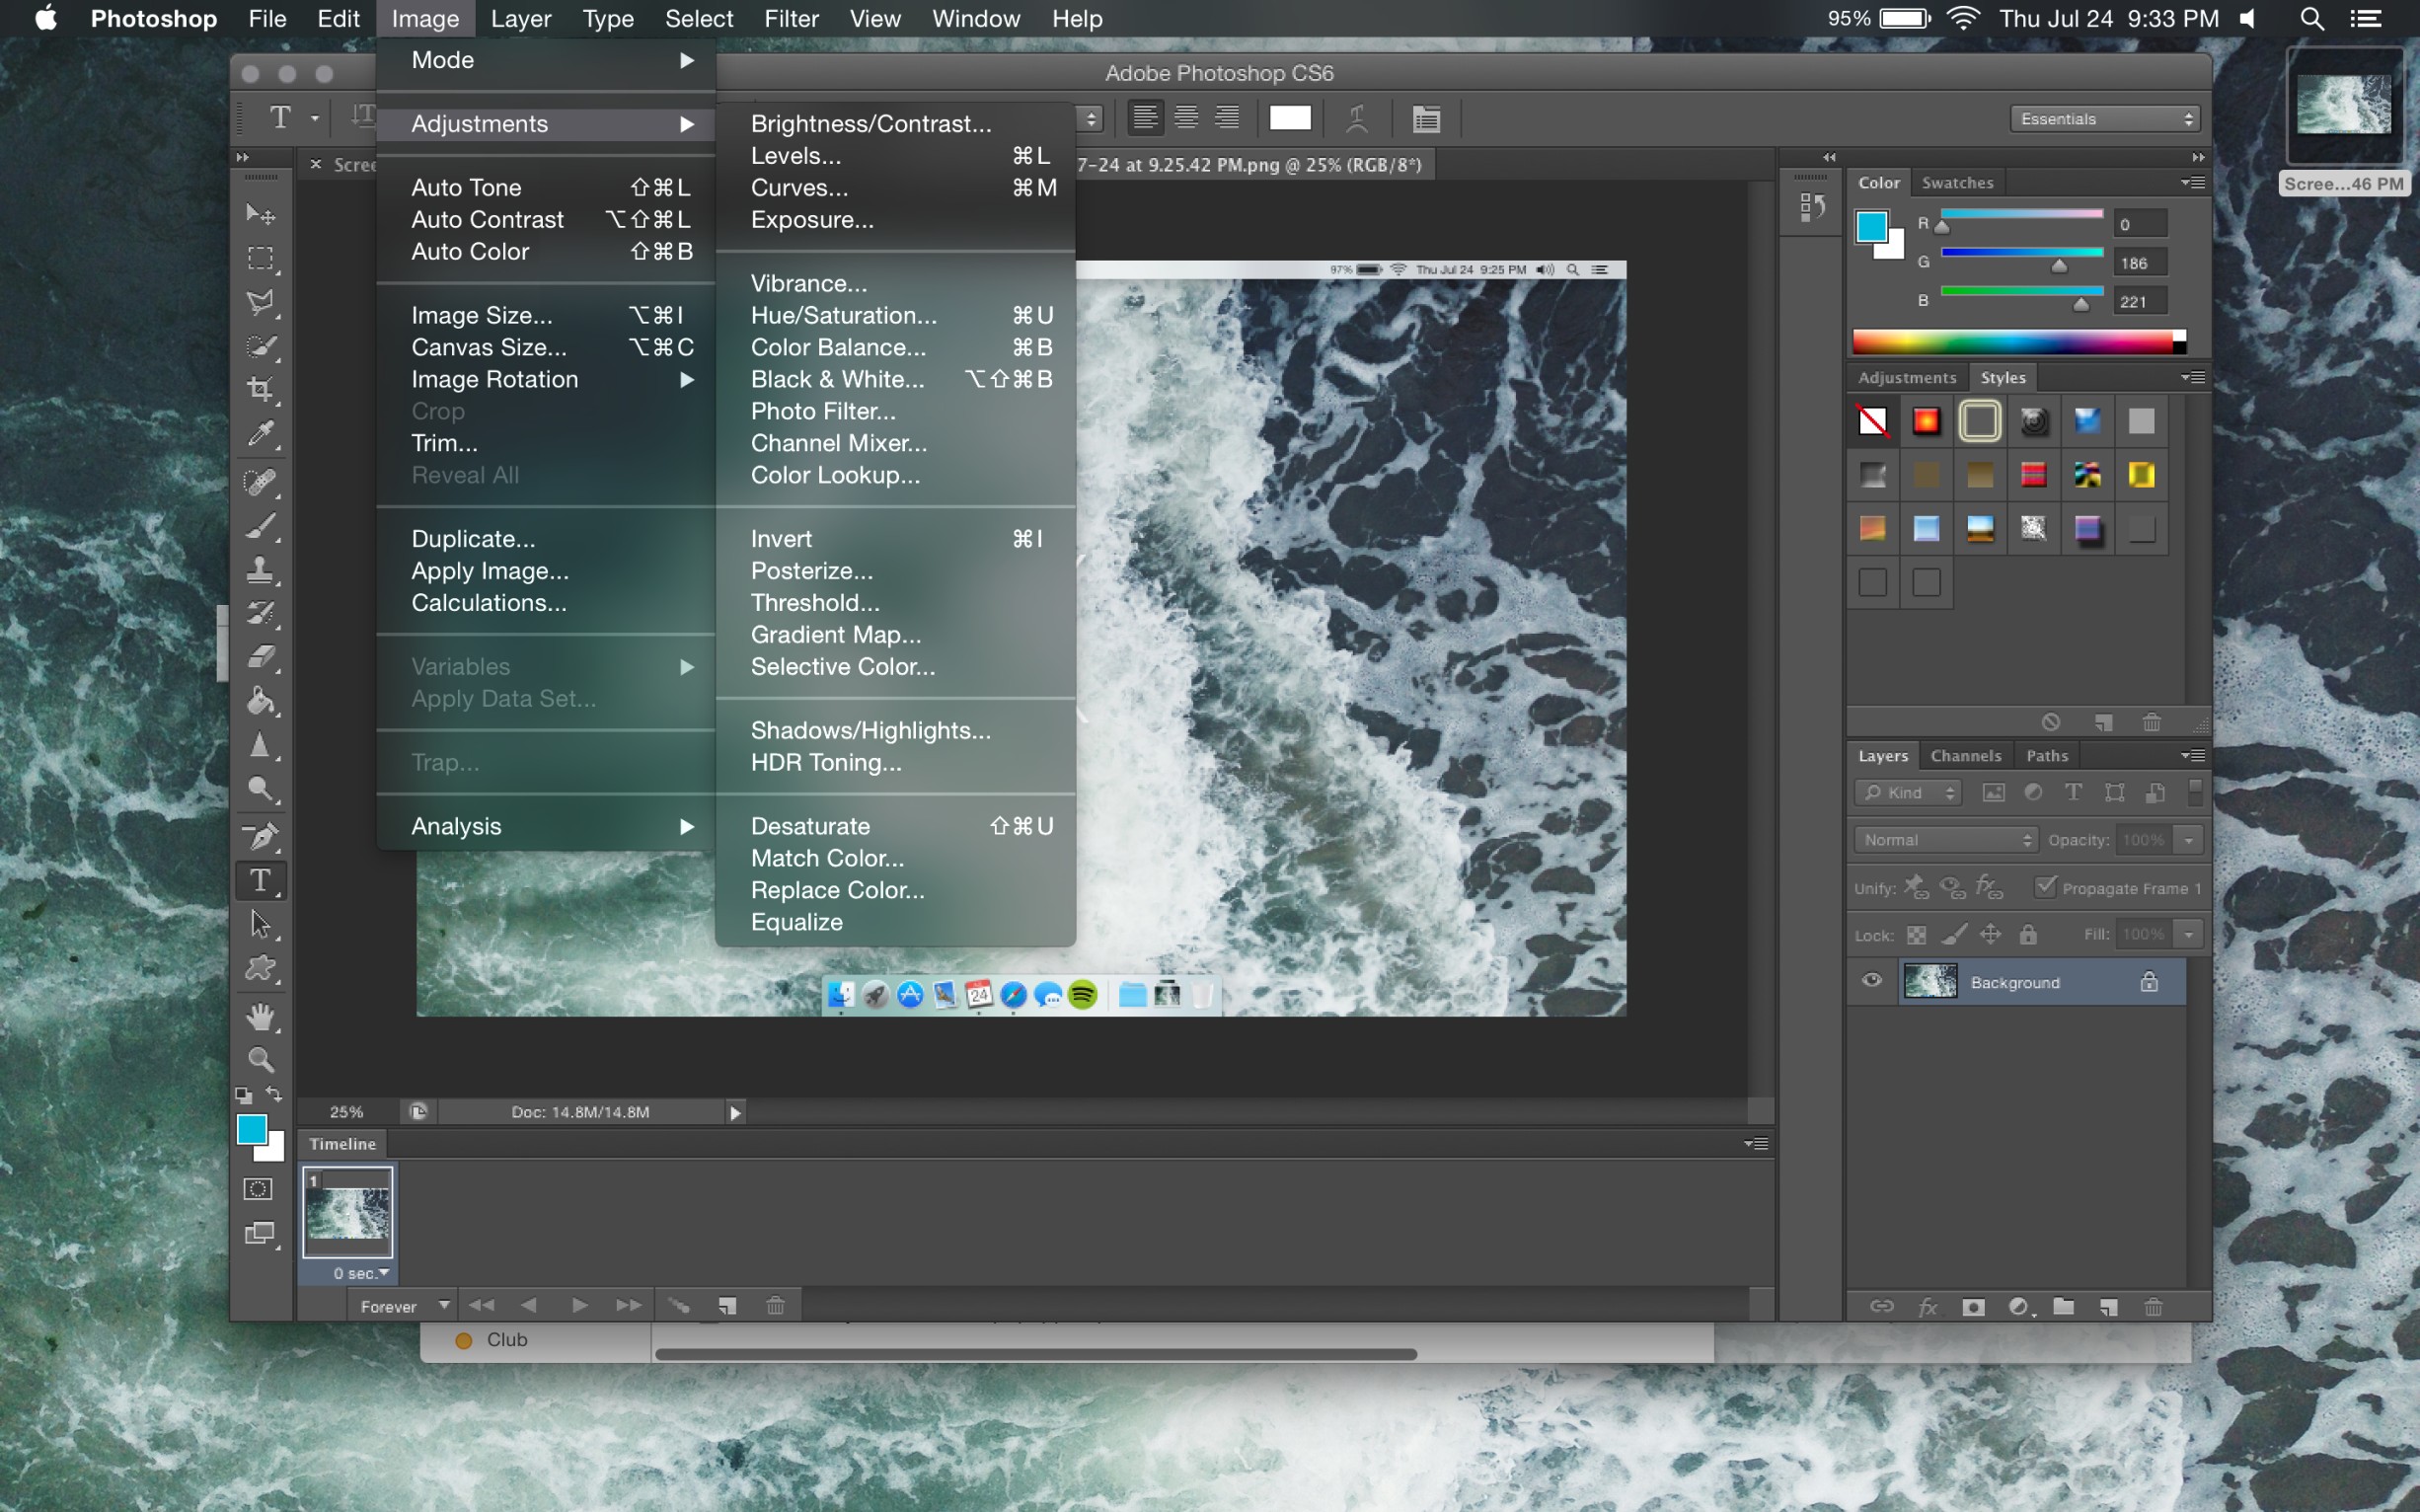
Task: Select the Eyedropper tool
Action: (261, 433)
